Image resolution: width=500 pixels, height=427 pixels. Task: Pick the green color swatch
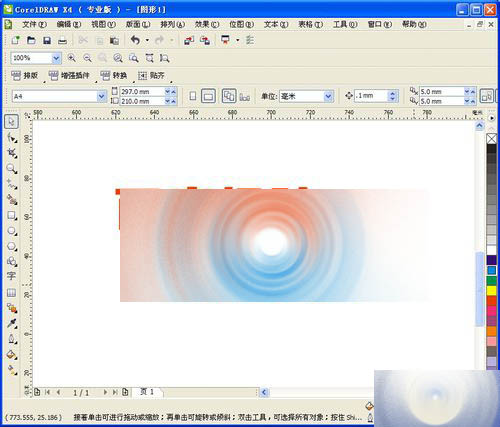pyautogui.click(x=491, y=281)
